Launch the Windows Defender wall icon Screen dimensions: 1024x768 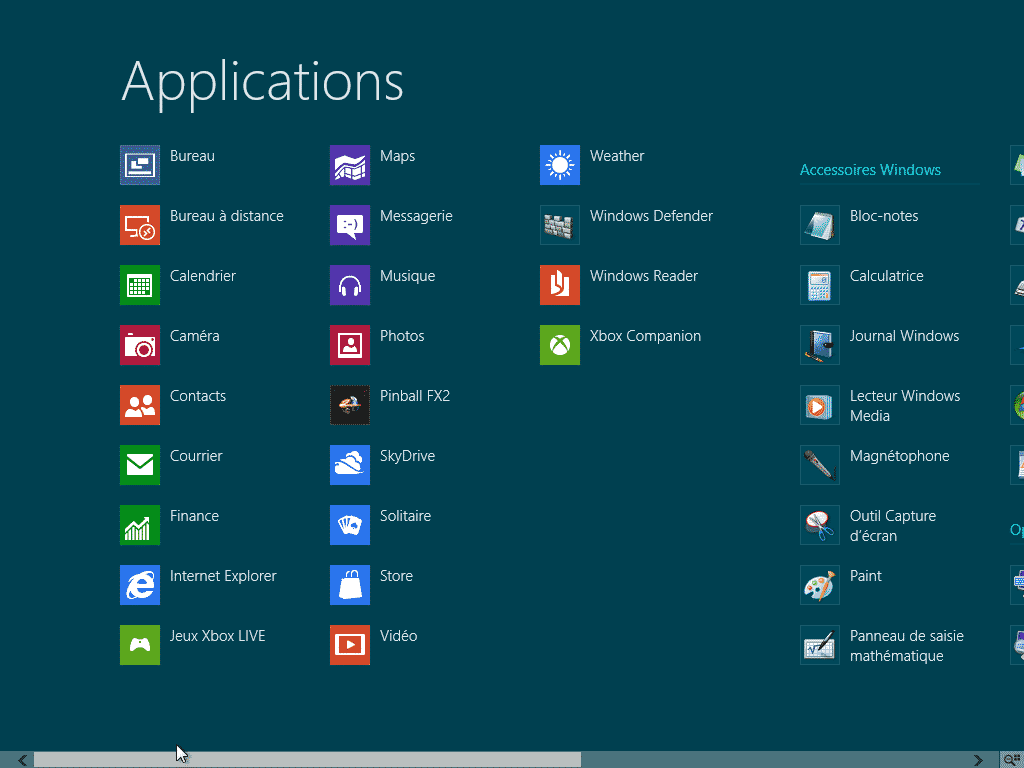pos(560,225)
